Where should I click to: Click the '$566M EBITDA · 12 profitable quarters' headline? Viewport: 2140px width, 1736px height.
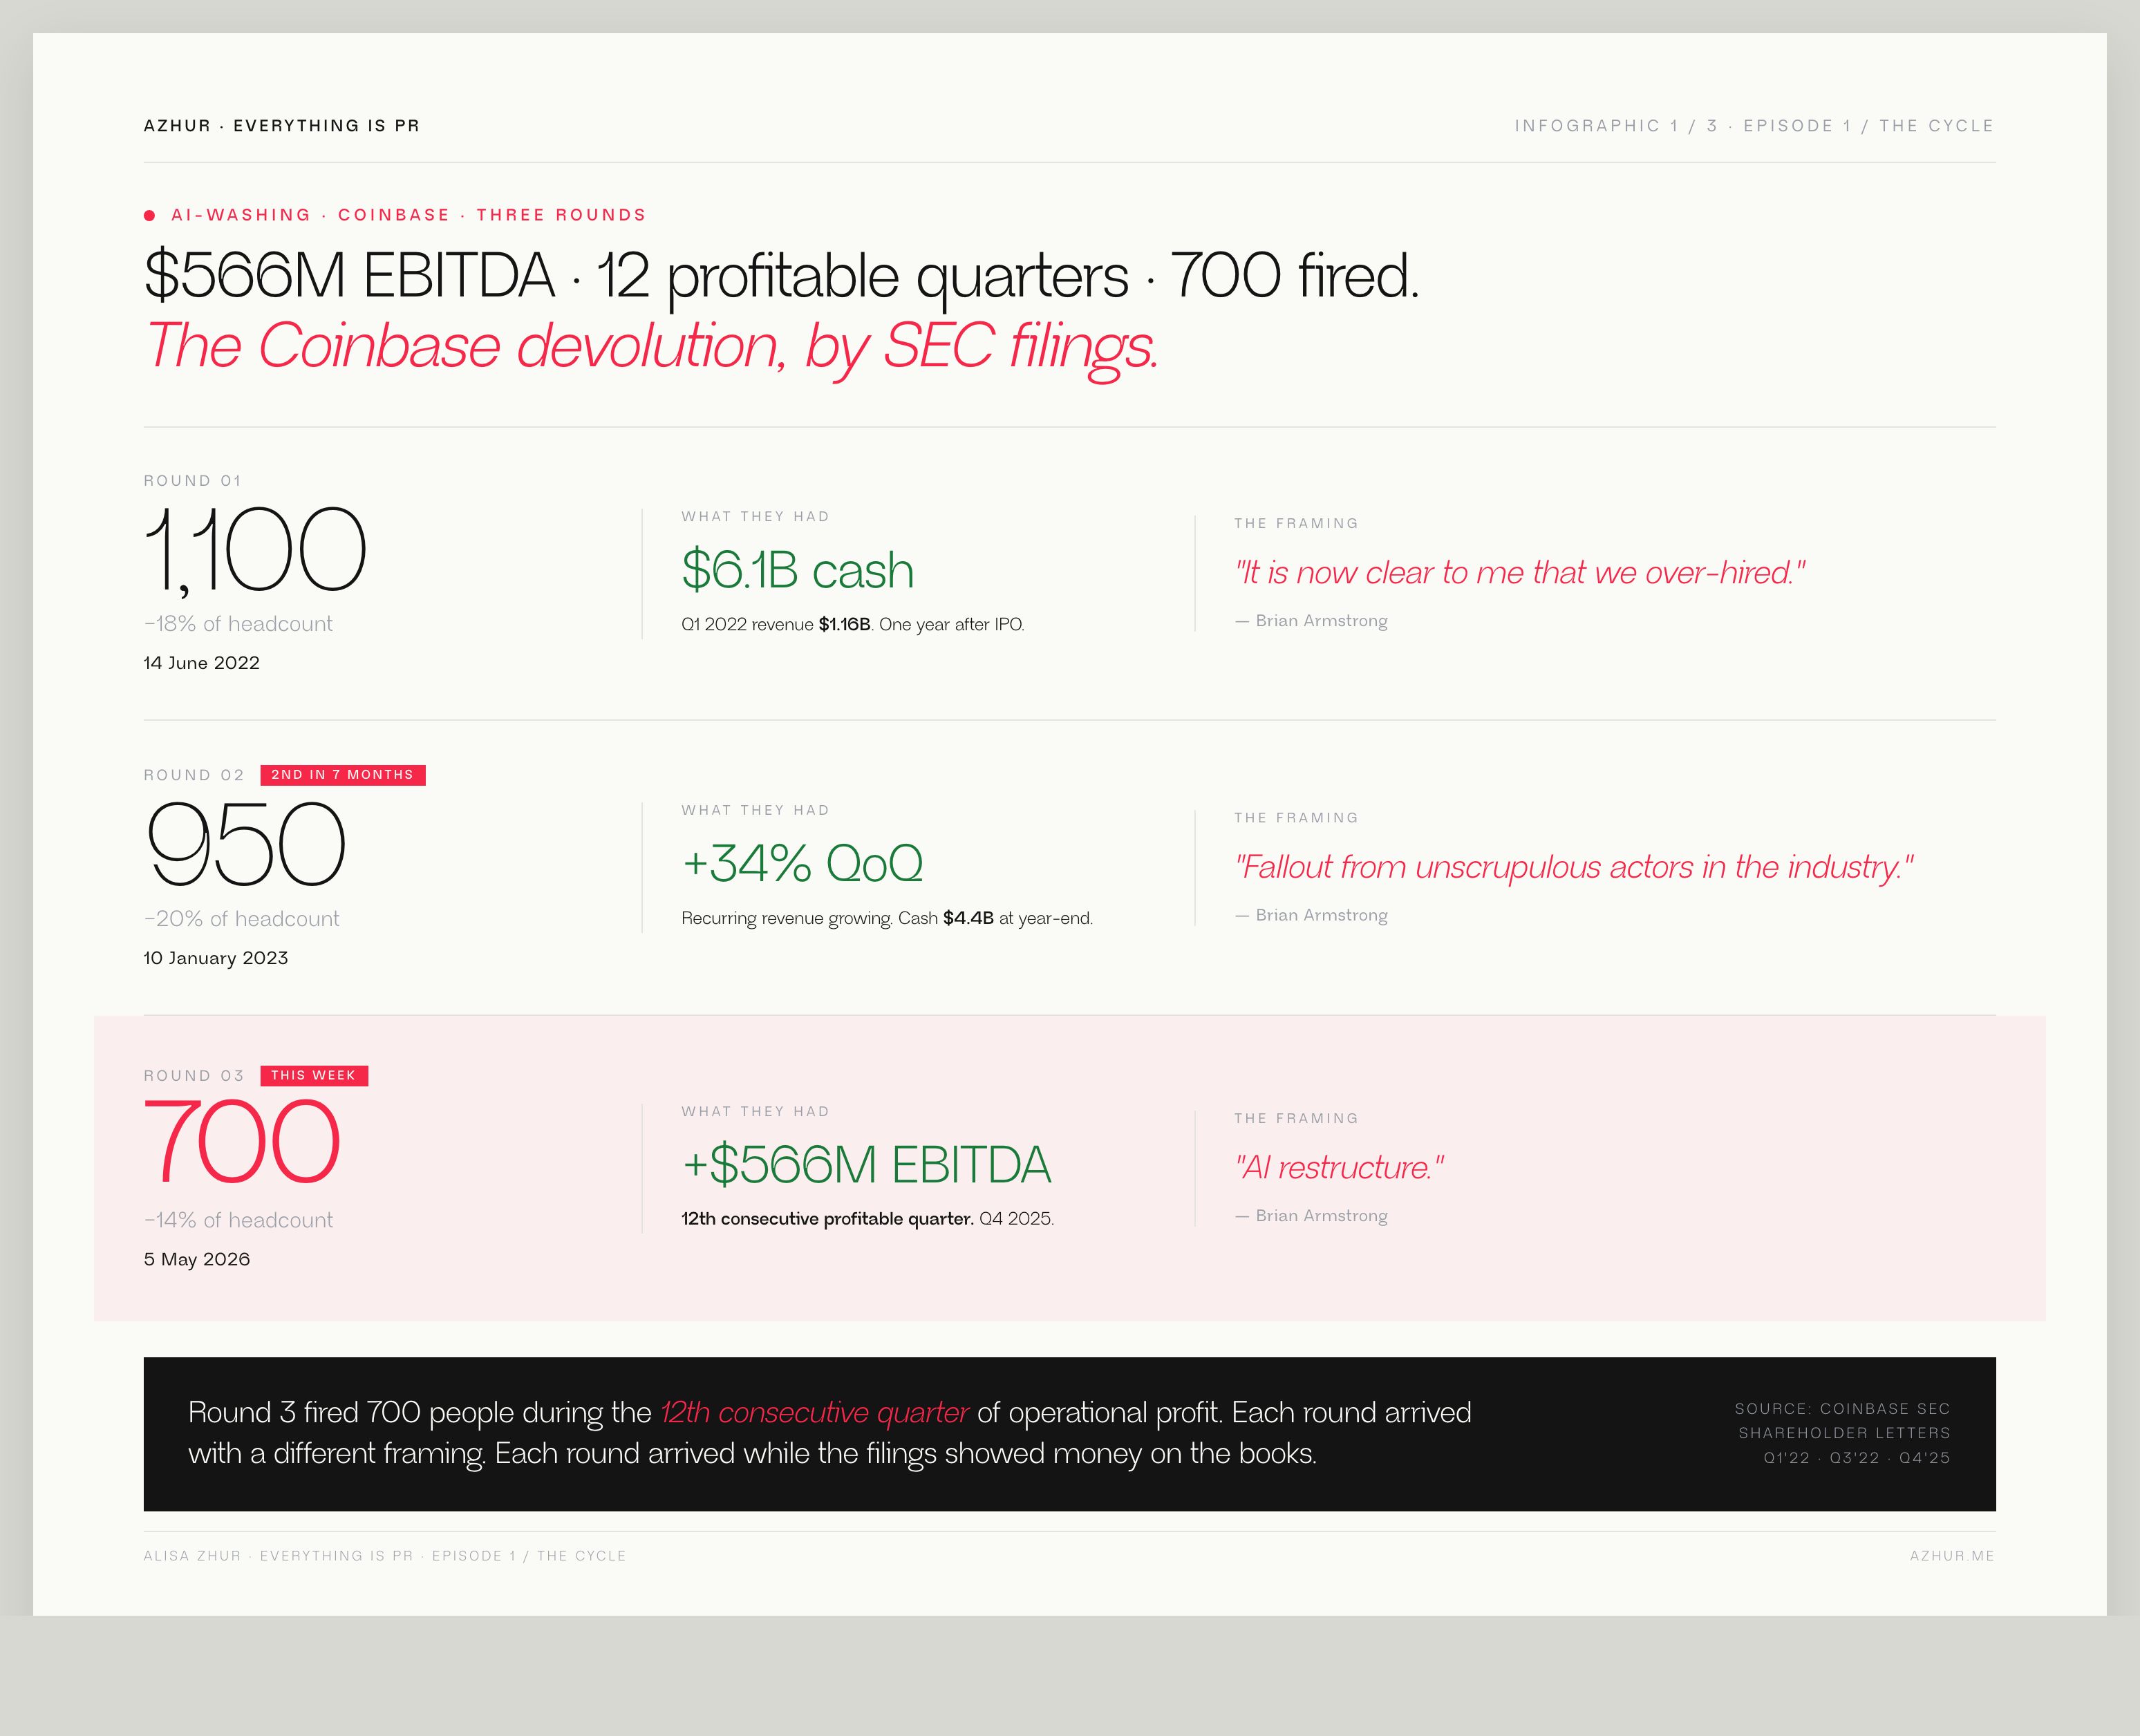pyautogui.click(x=781, y=276)
